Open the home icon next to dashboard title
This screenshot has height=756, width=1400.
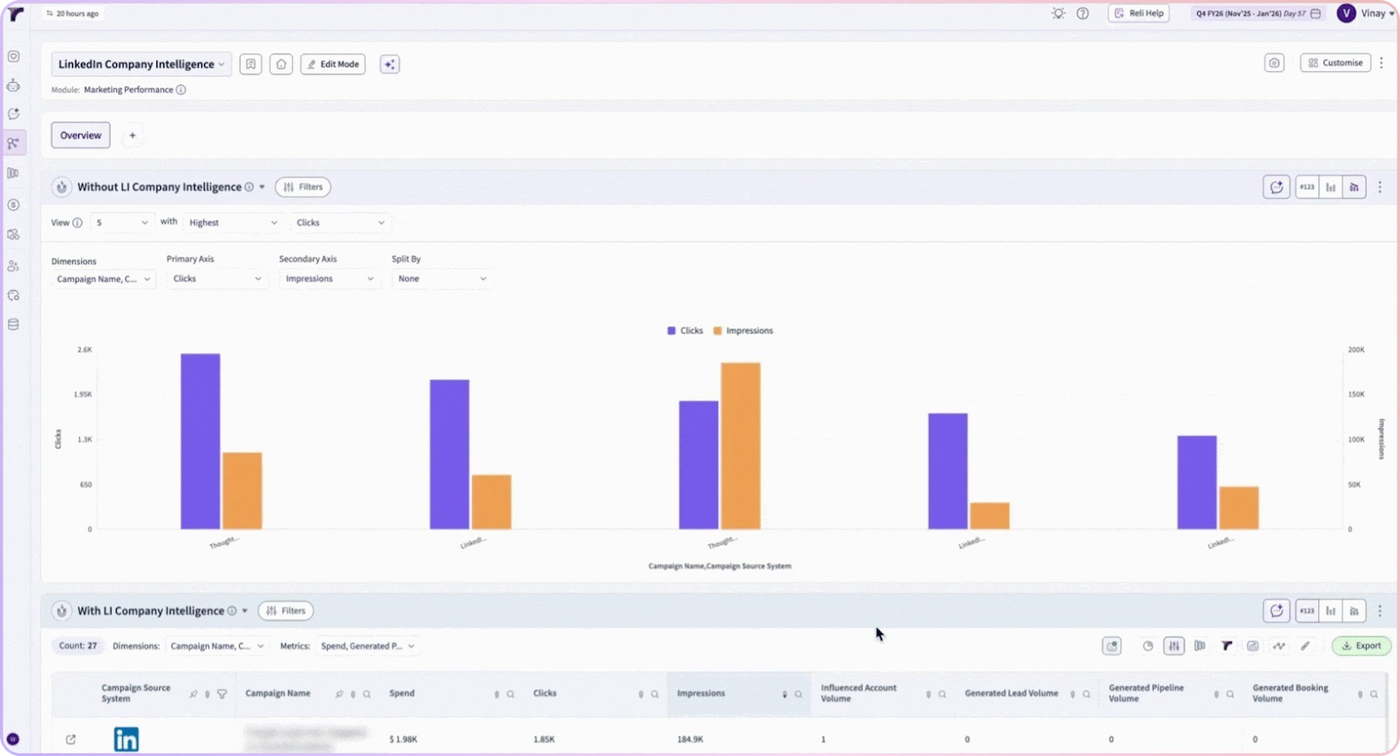[x=281, y=64]
